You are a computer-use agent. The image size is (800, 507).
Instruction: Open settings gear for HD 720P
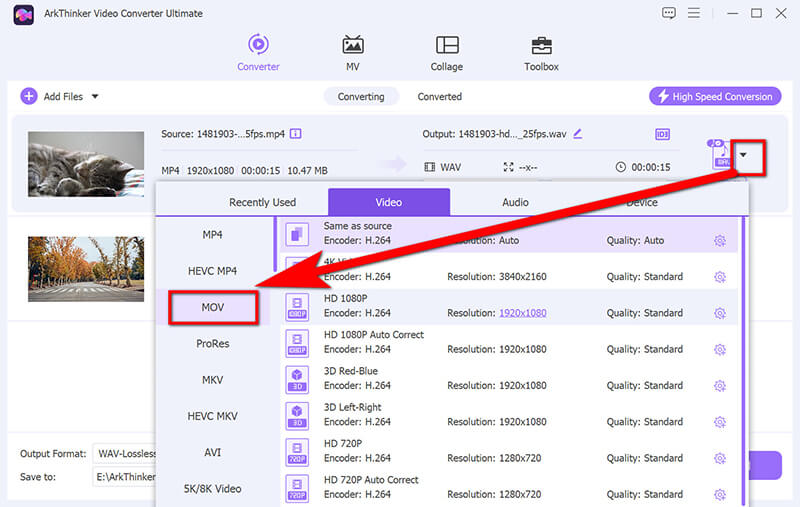tap(719, 458)
